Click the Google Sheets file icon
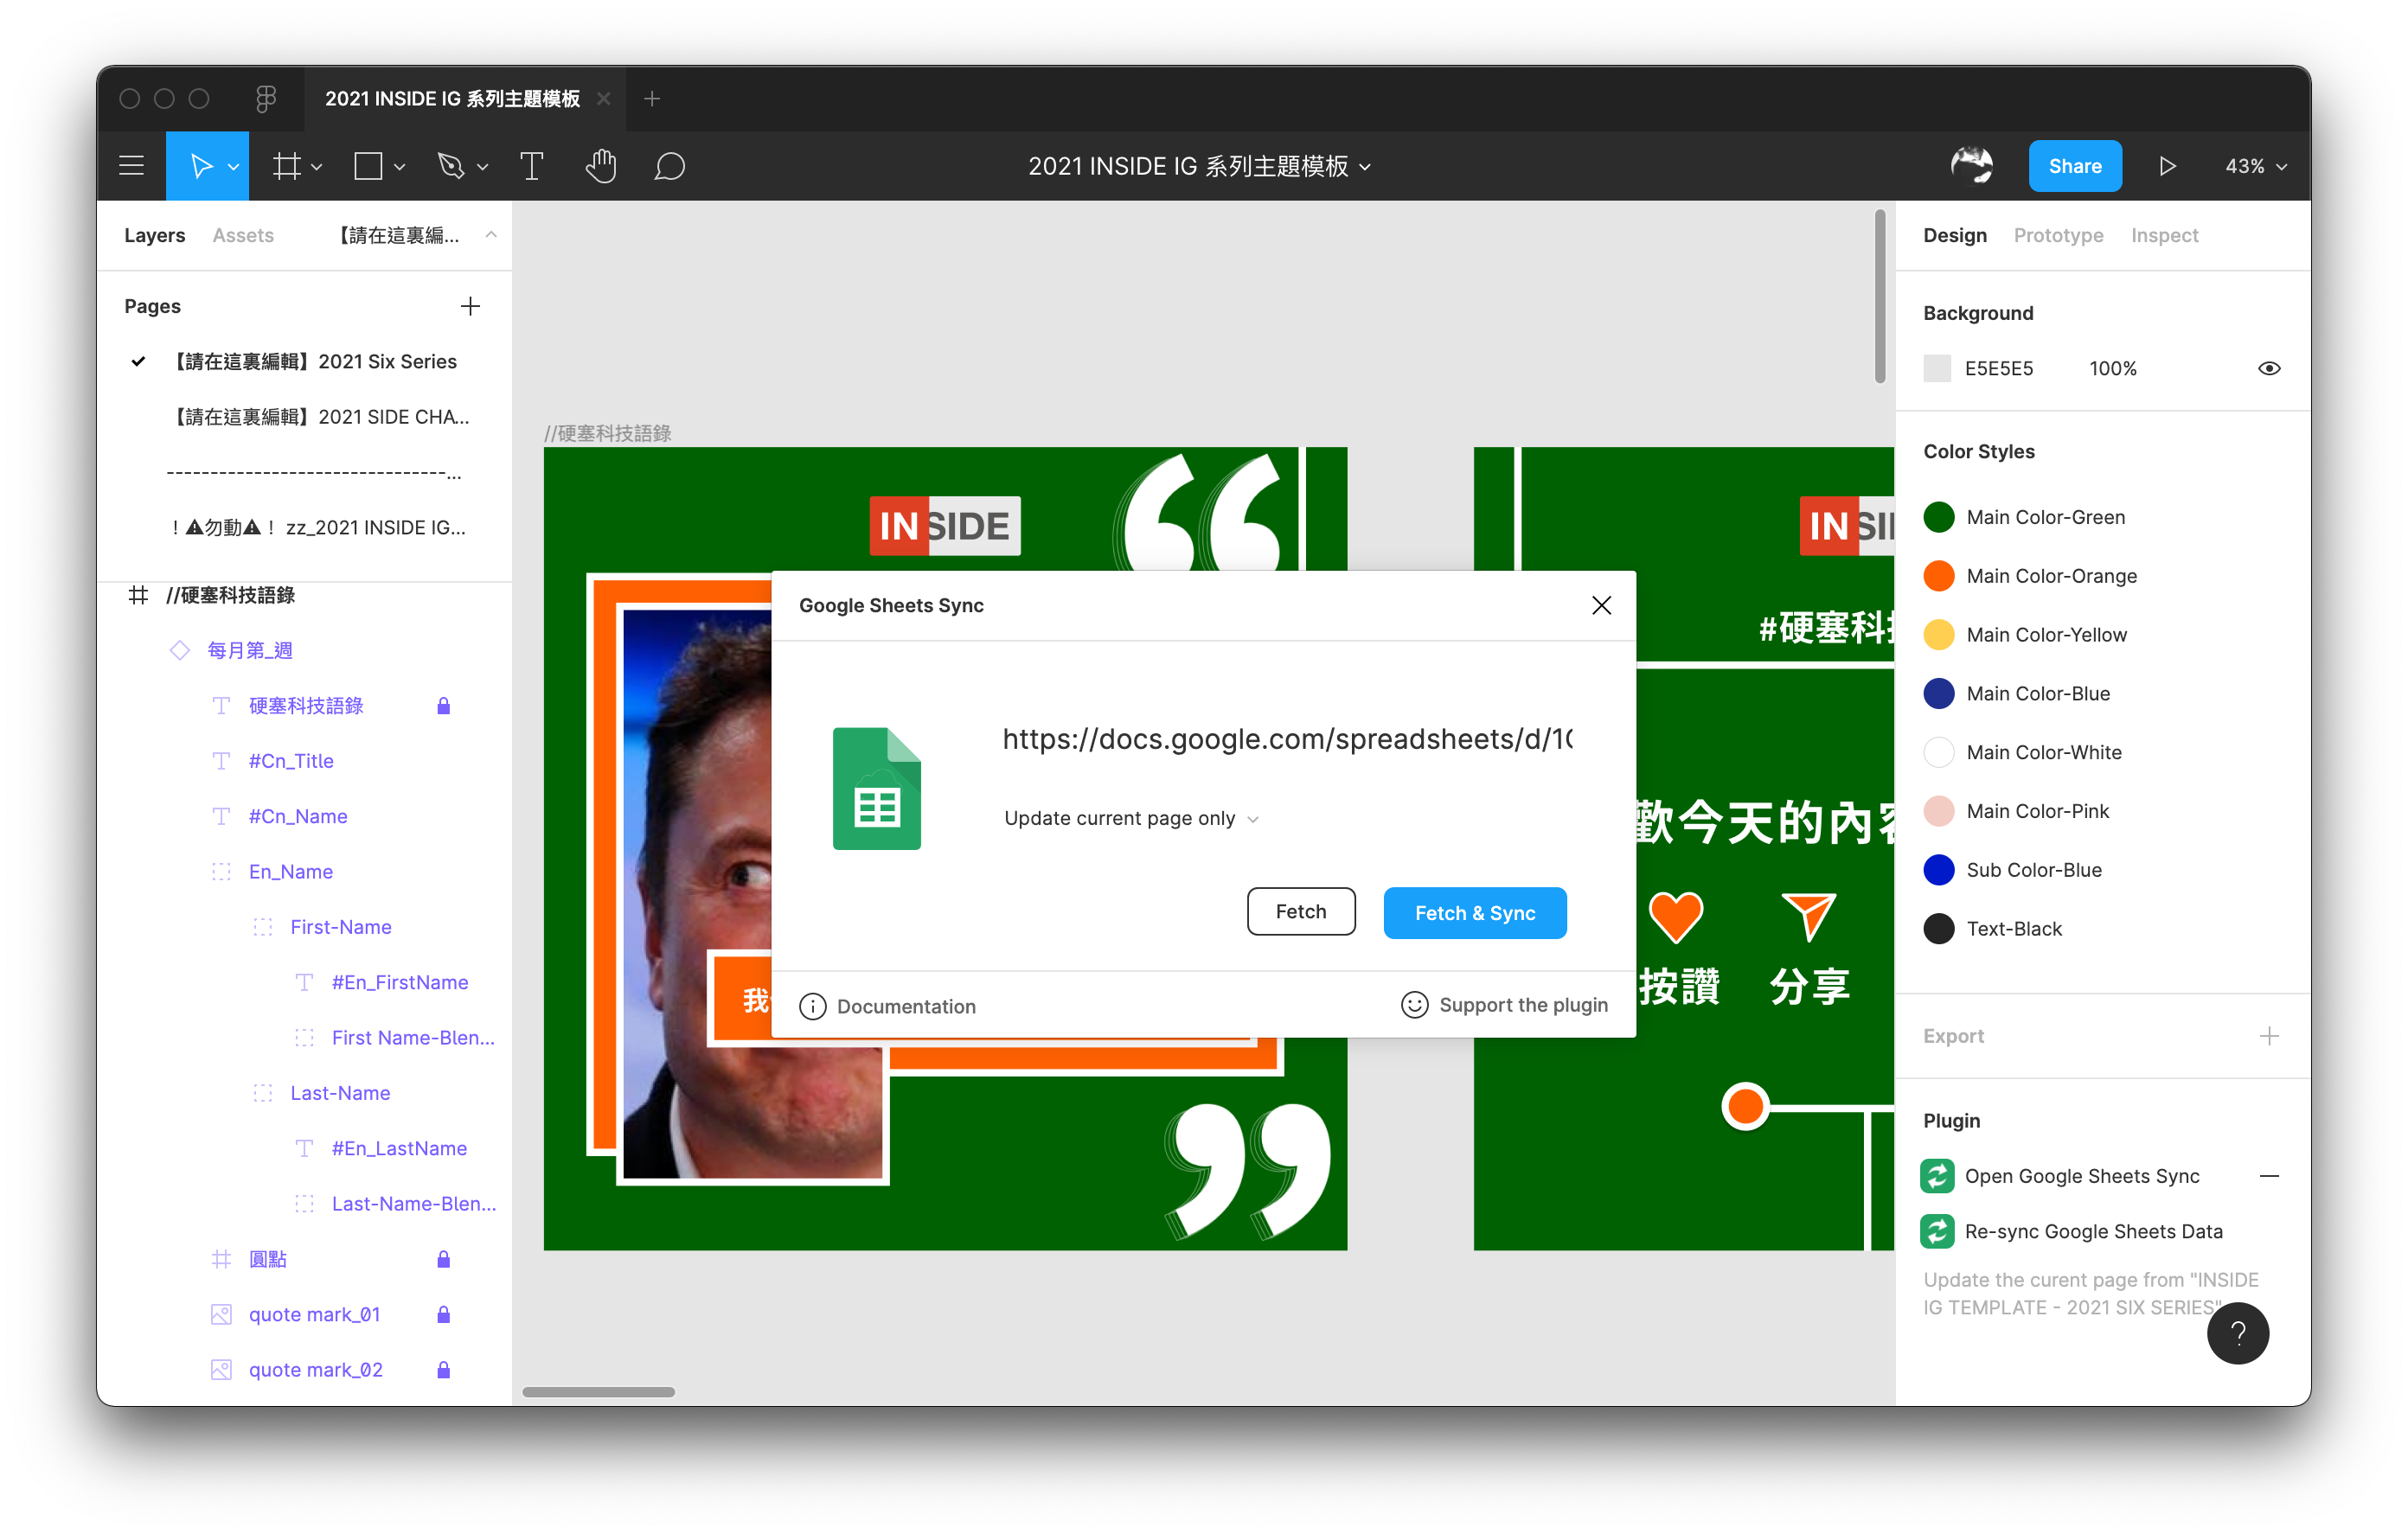 pyautogui.click(x=876, y=788)
